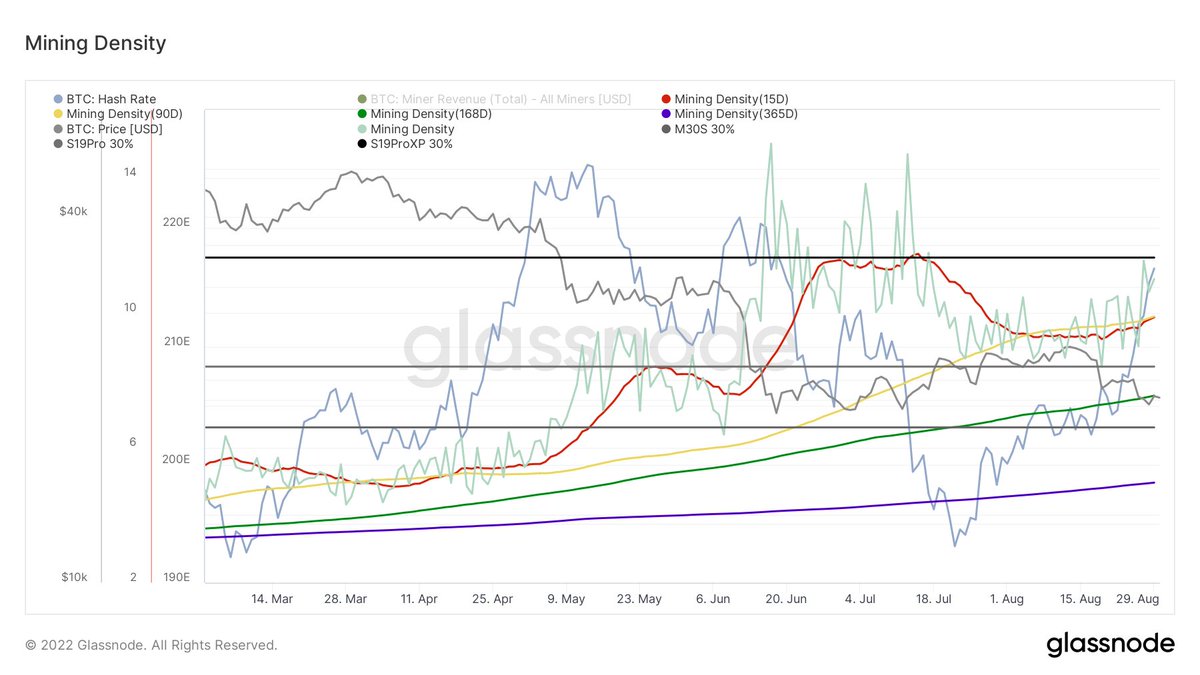Click the 6. Jun date axis label

(713, 599)
